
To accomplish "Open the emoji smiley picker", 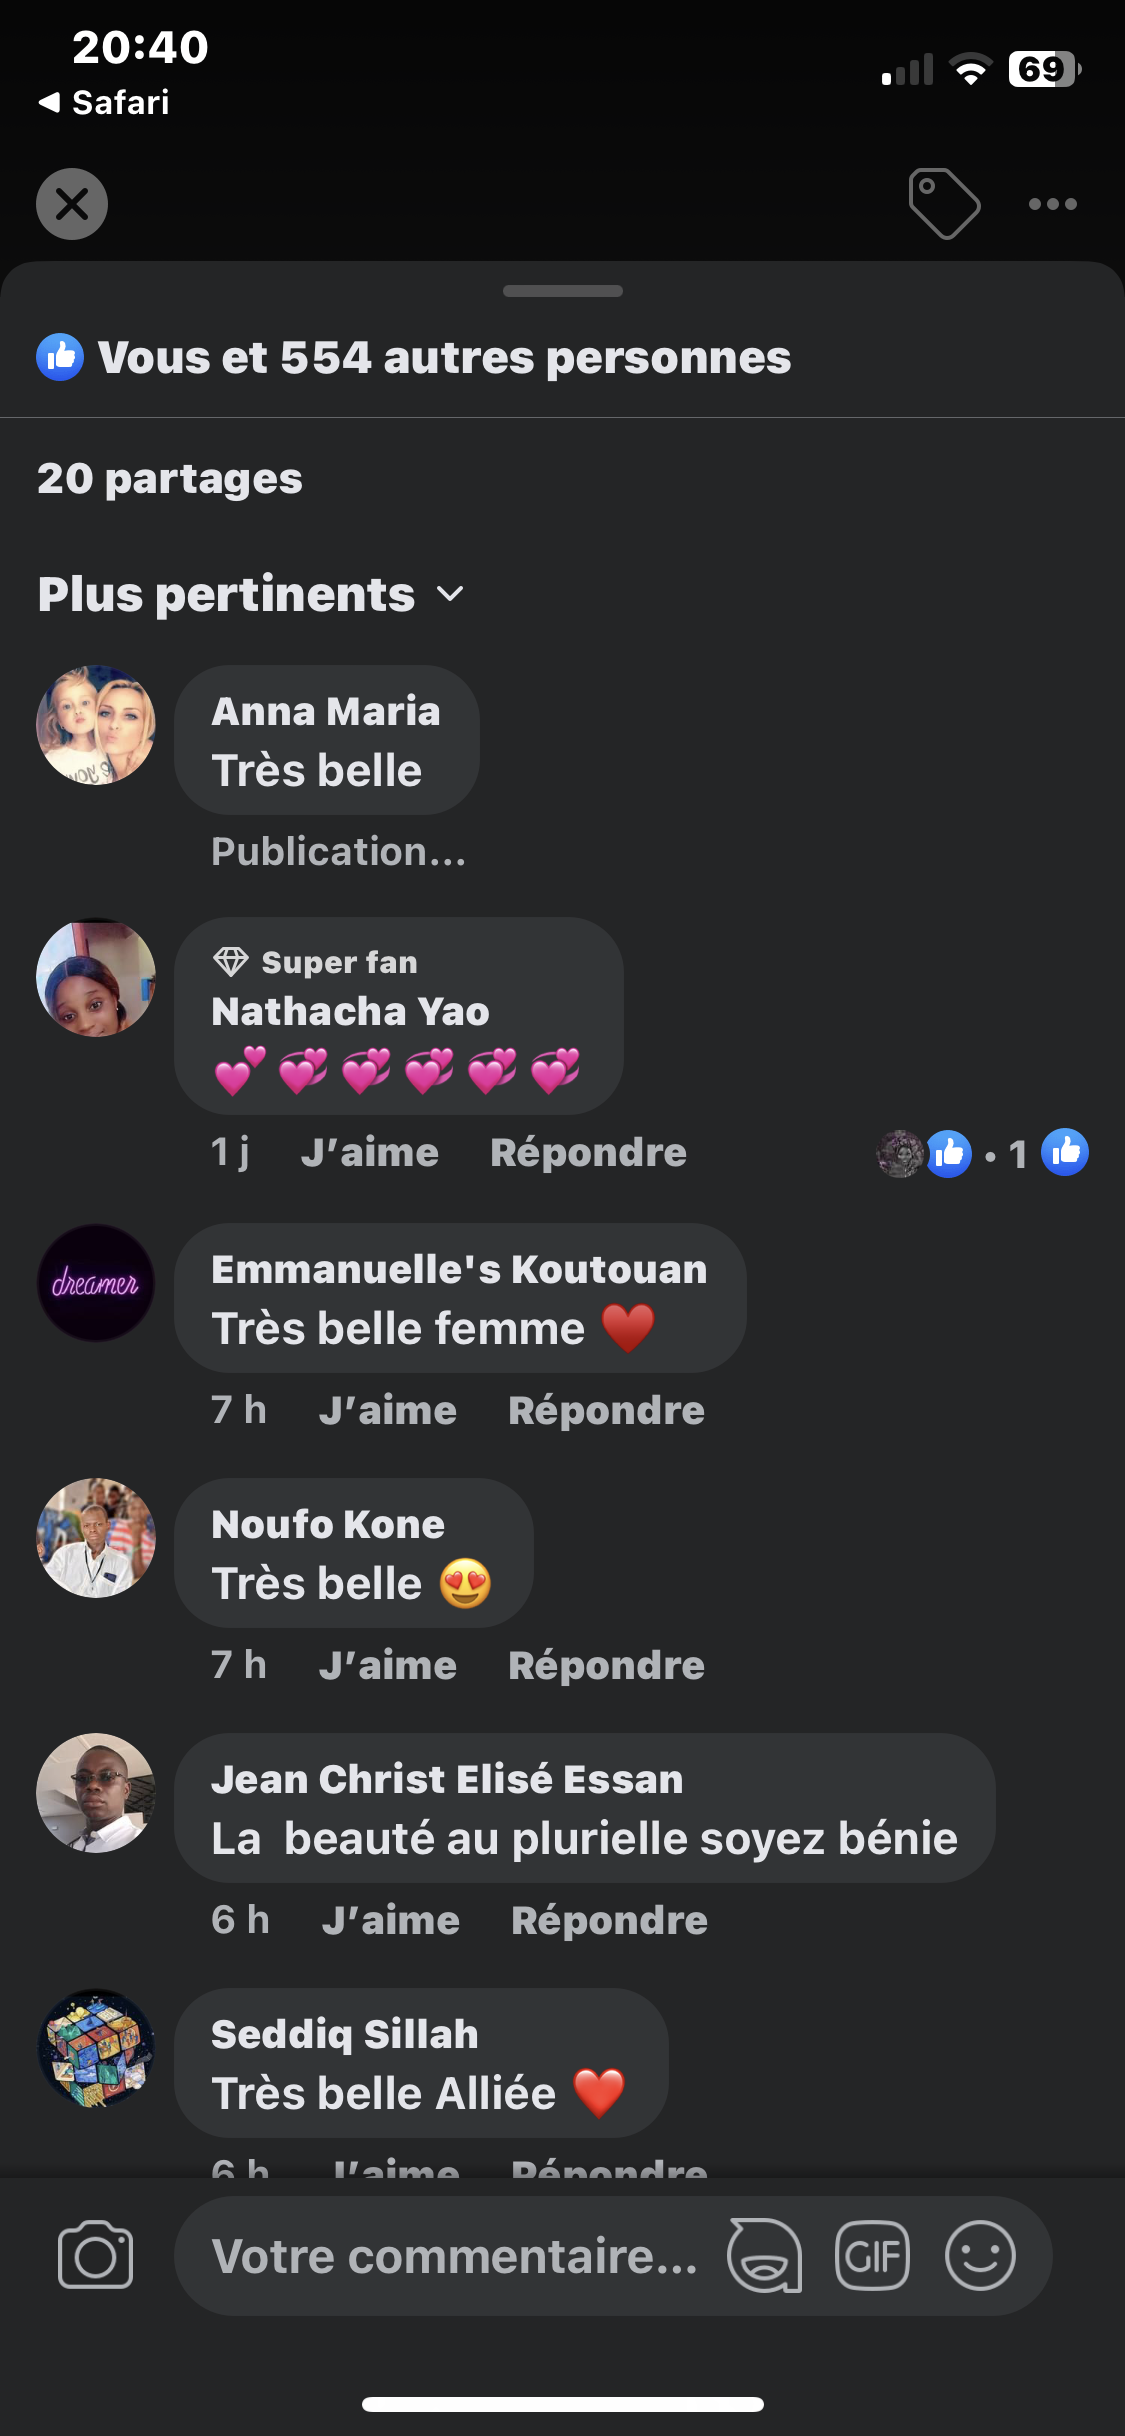I will (980, 2256).
